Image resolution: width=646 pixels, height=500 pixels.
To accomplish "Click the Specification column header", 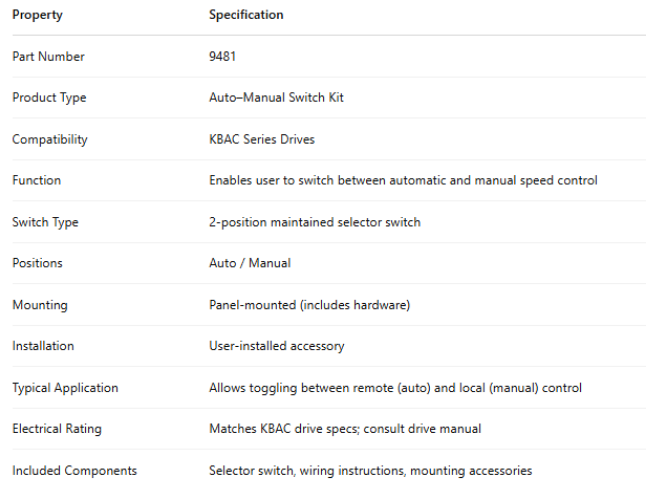I will [x=246, y=15].
